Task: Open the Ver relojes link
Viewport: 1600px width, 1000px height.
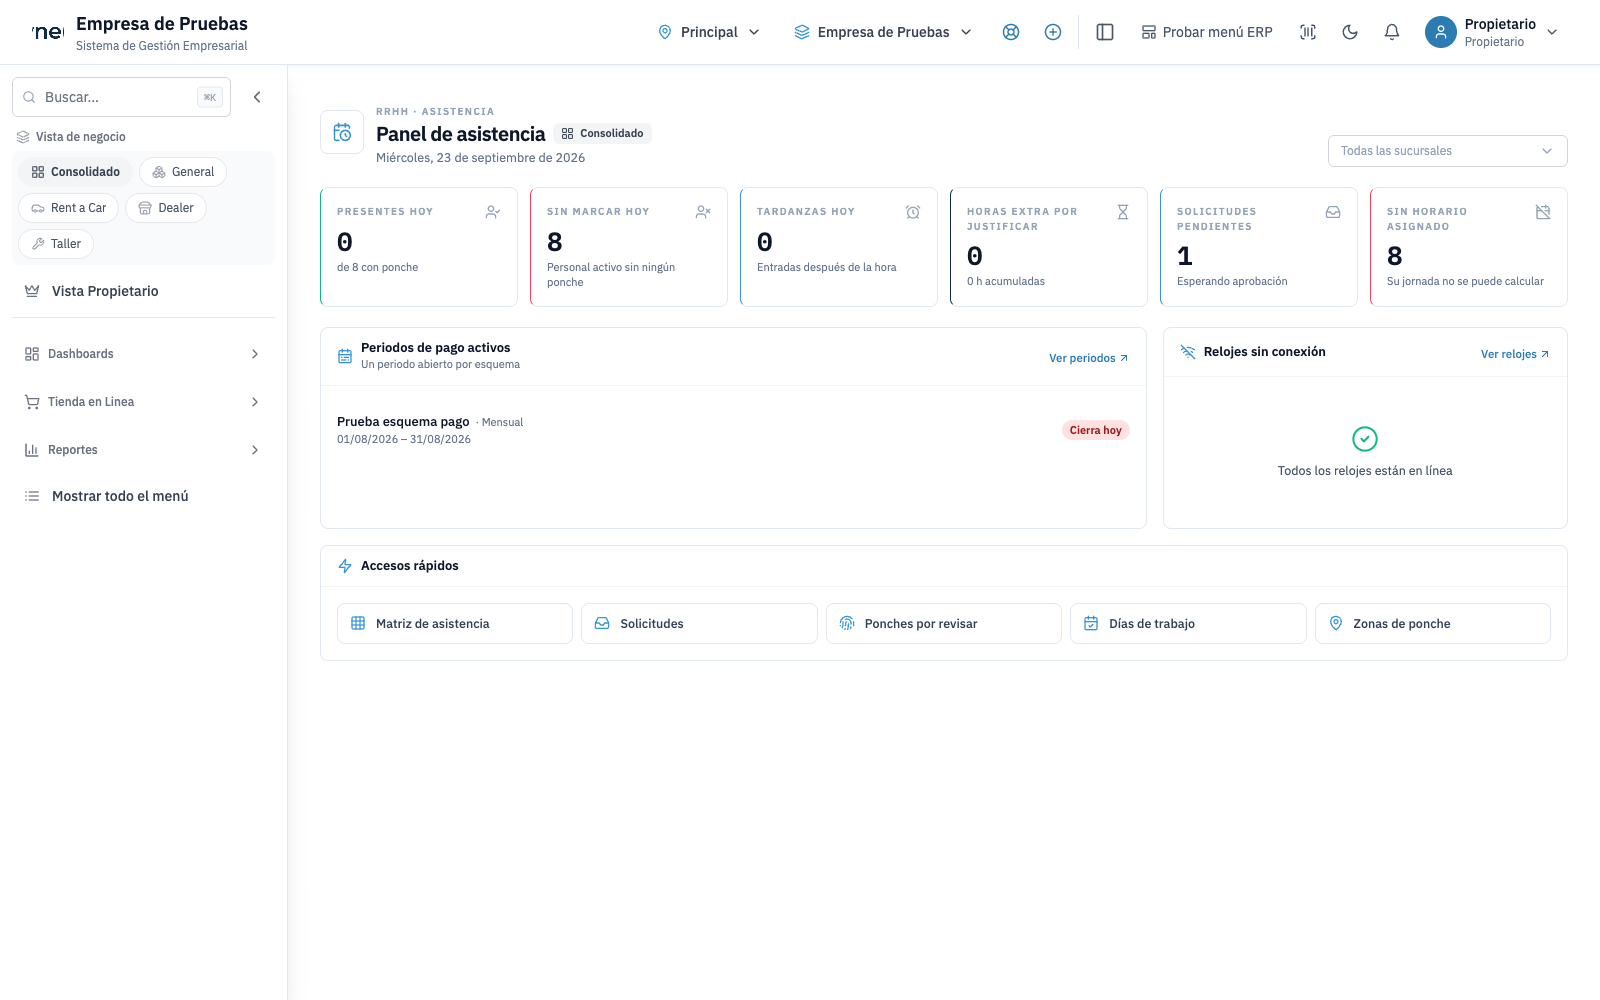Action: [x=1515, y=354]
